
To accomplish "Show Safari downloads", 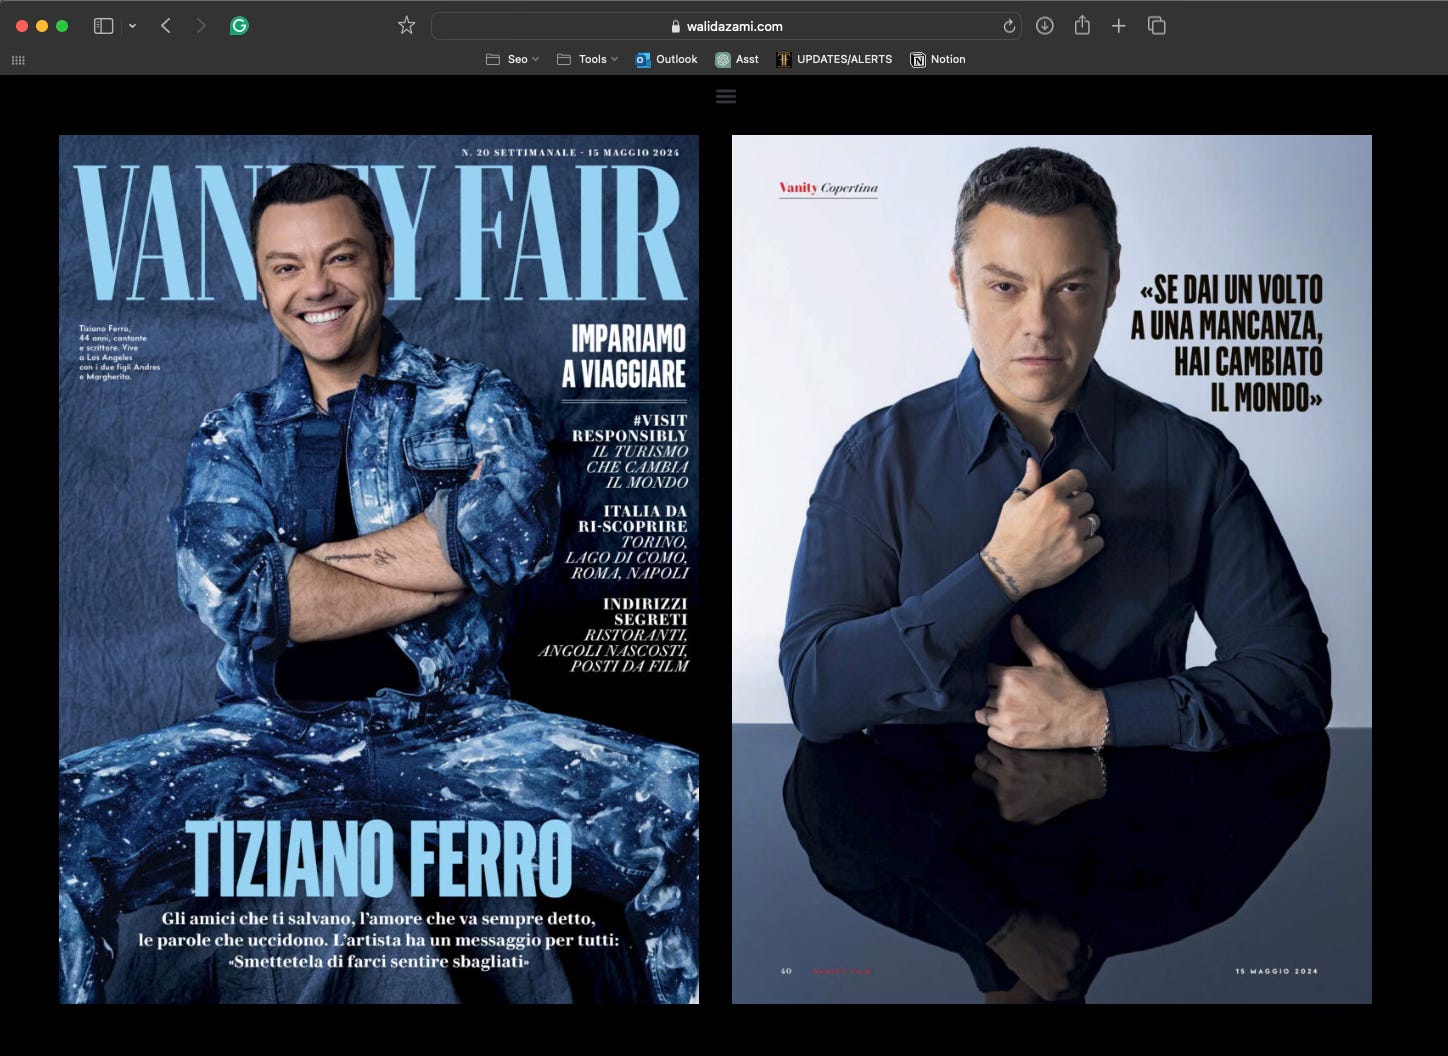I will [1044, 26].
